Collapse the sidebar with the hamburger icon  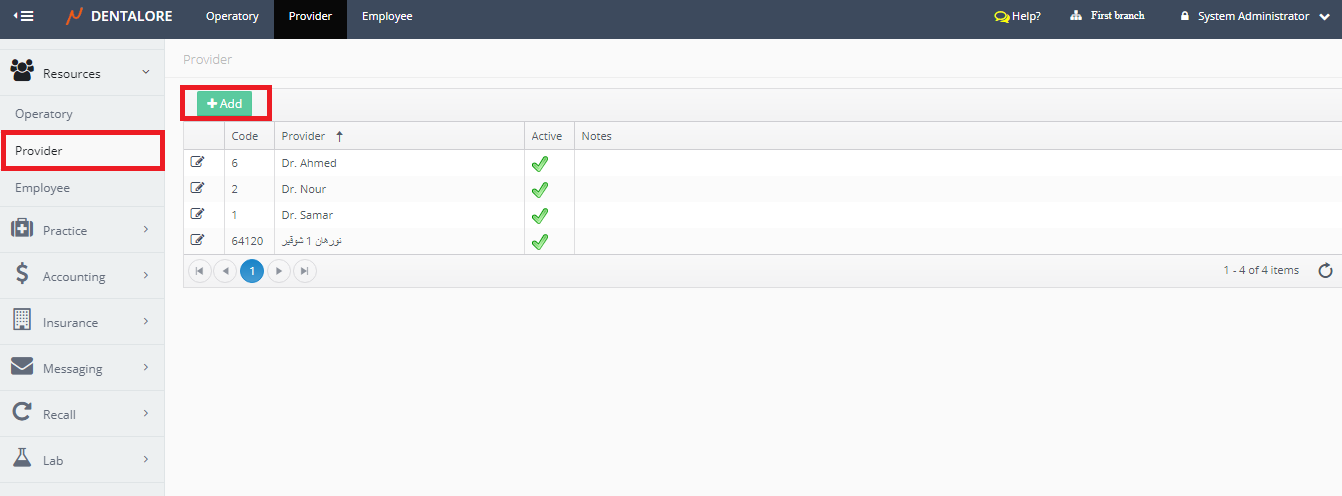23,16
